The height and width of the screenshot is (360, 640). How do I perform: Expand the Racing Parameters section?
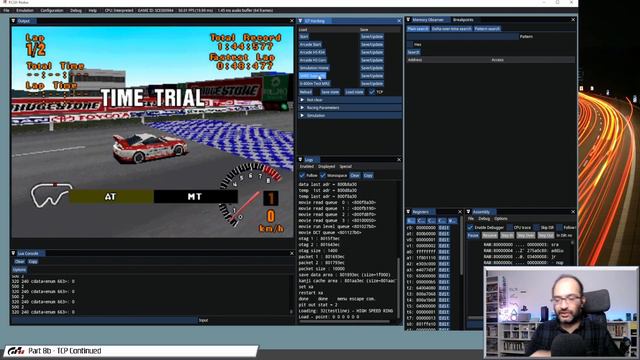click(x=350, y=108)
